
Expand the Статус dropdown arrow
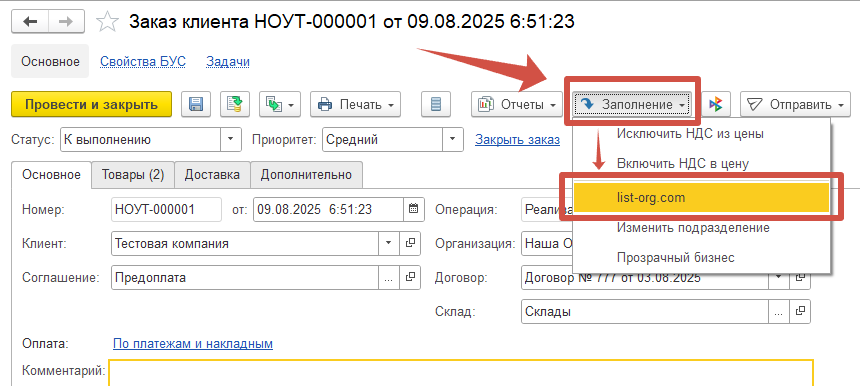point(230,140)
